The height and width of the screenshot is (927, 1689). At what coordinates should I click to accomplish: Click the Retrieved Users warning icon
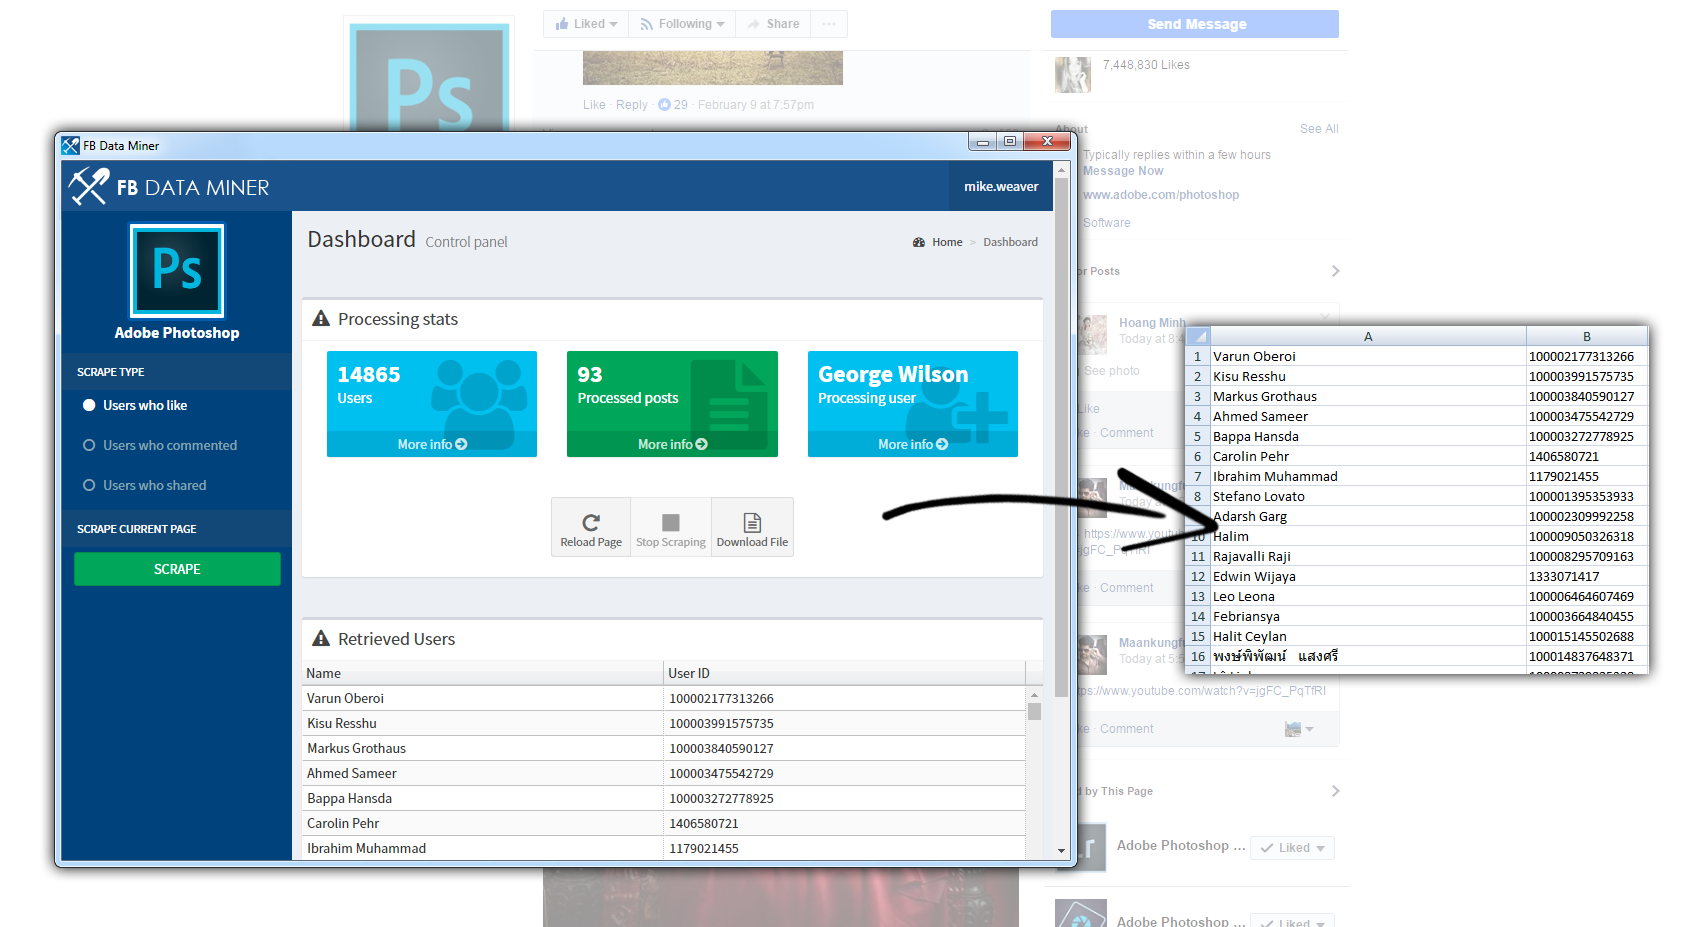click(321, 638)
